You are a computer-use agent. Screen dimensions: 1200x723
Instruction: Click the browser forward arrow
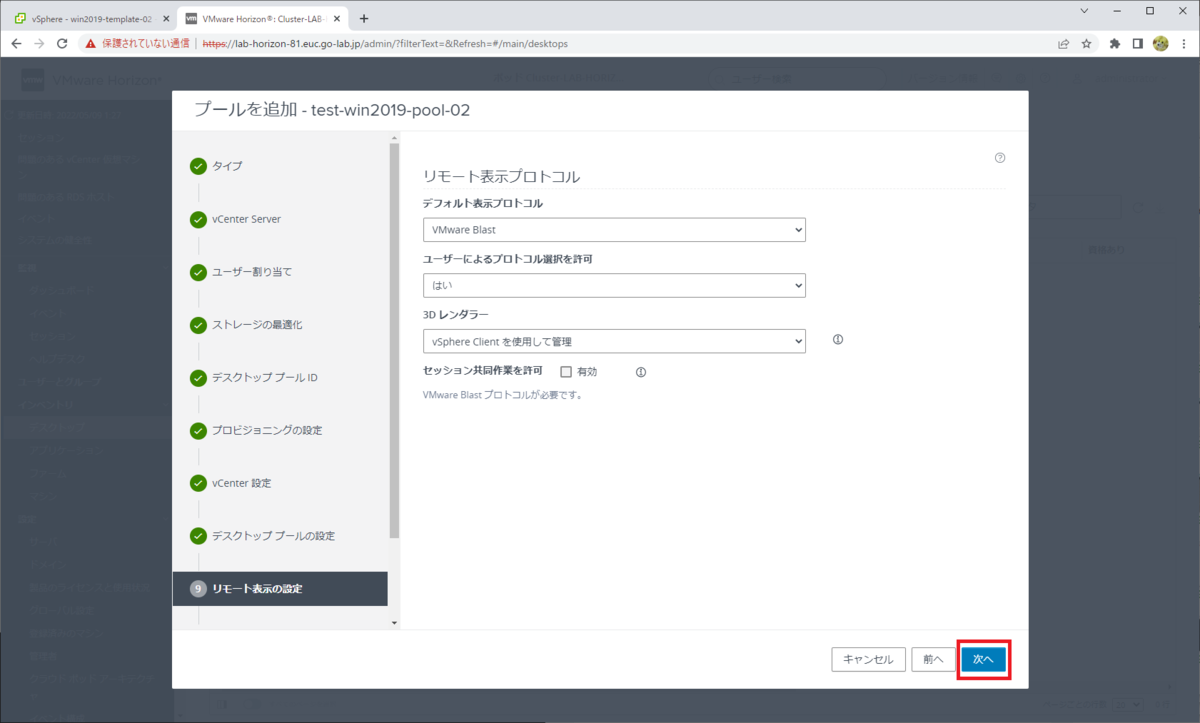[x=39, y=44]
